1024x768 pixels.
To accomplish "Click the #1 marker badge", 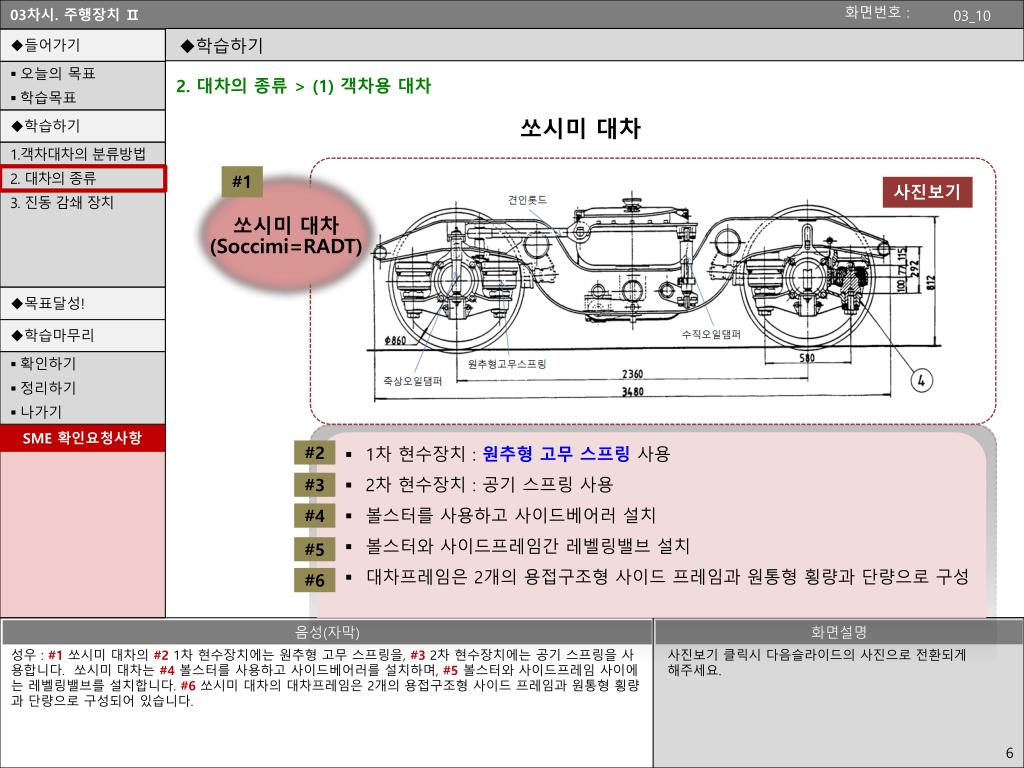I will (x=242, y=182).
